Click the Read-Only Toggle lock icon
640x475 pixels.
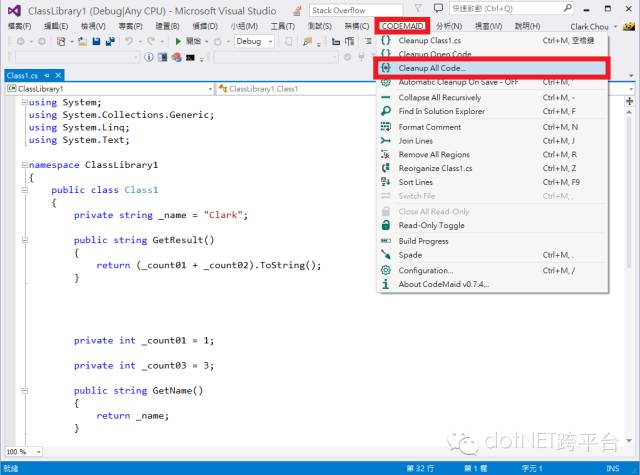pos(386,225)
